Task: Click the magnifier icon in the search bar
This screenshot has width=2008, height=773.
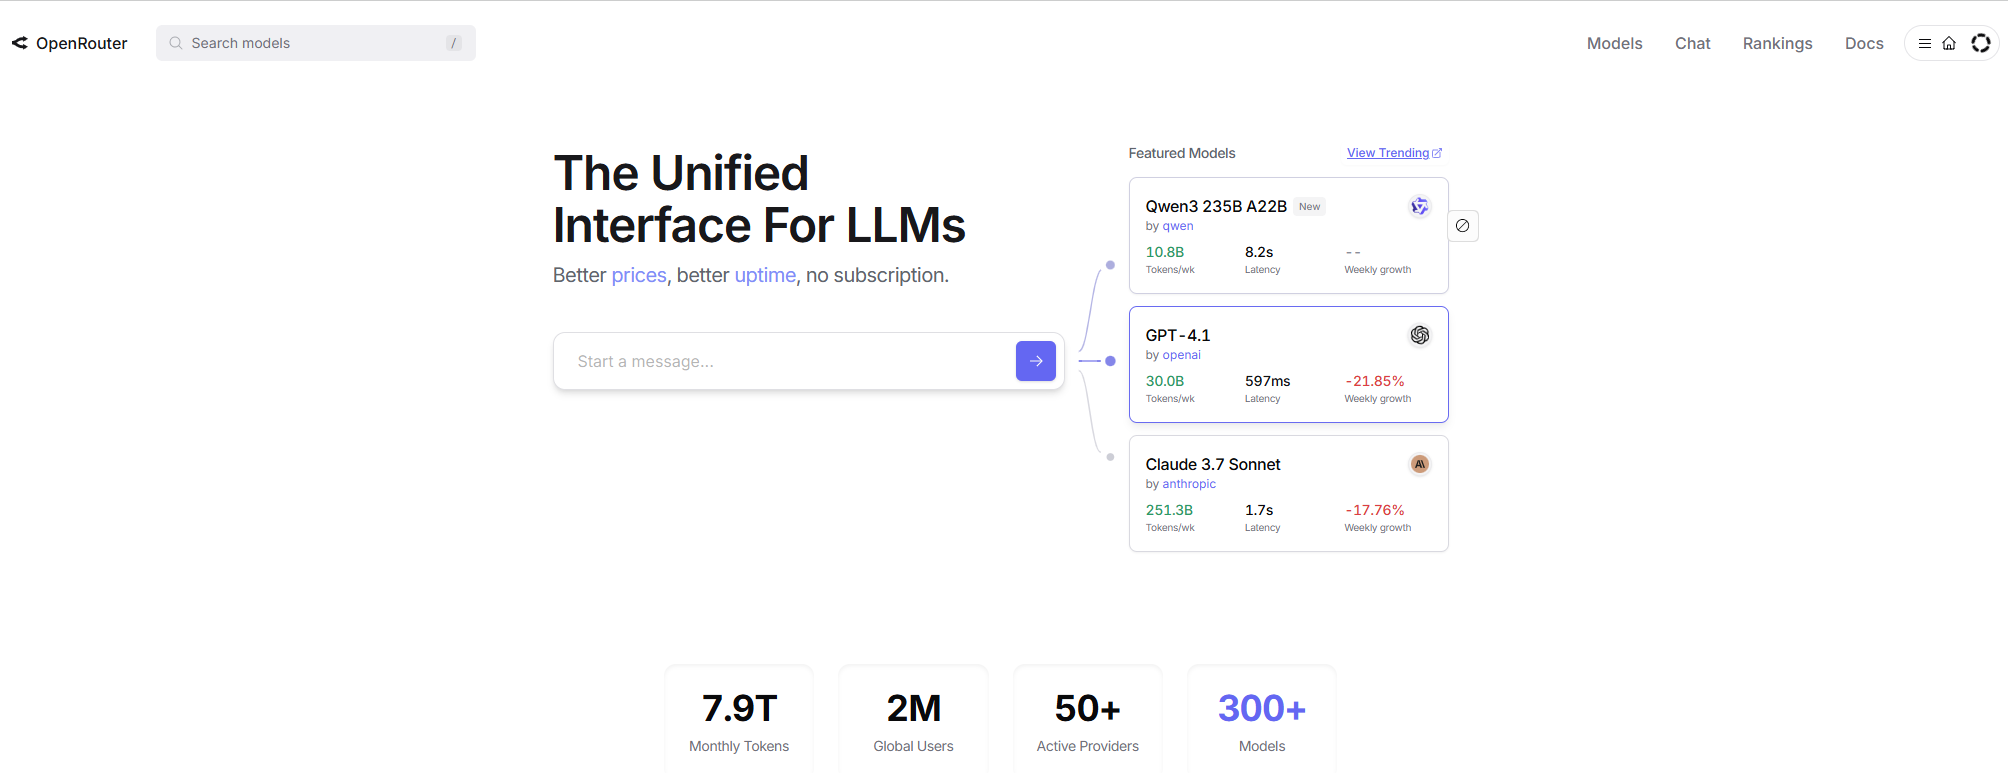Action: point(176,43)
